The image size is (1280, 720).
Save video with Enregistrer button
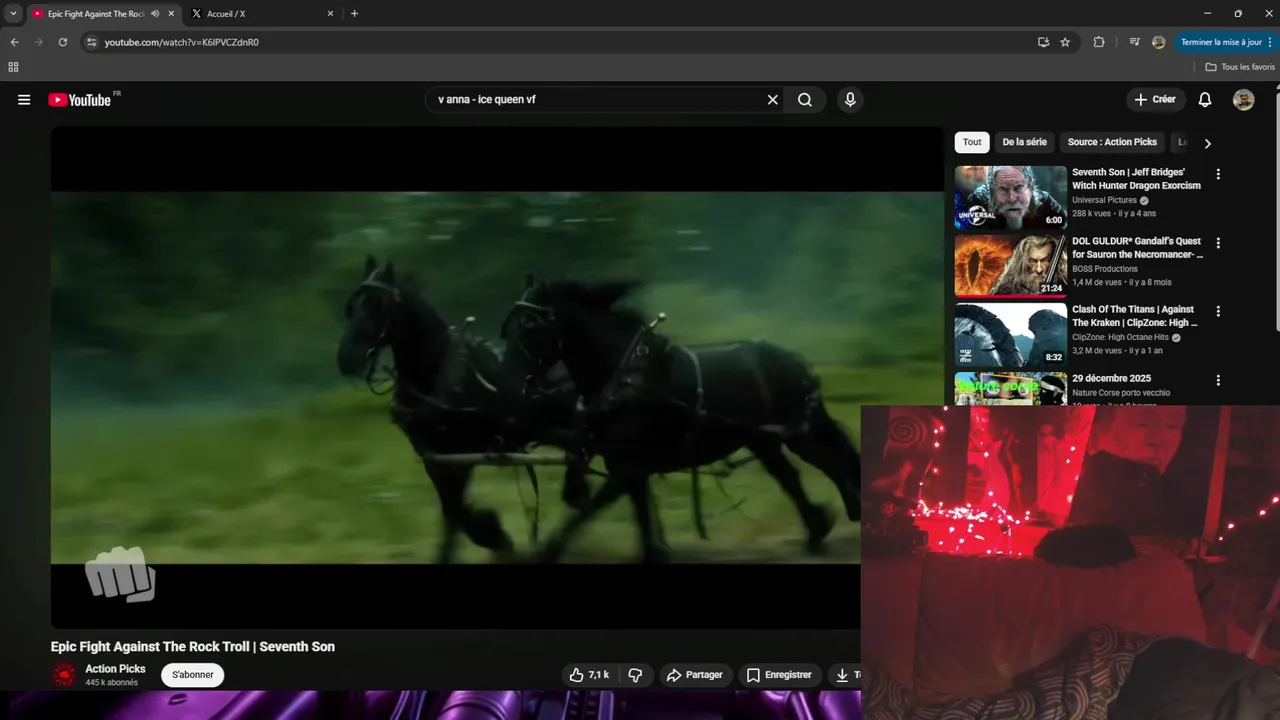[x=779, y=675]
